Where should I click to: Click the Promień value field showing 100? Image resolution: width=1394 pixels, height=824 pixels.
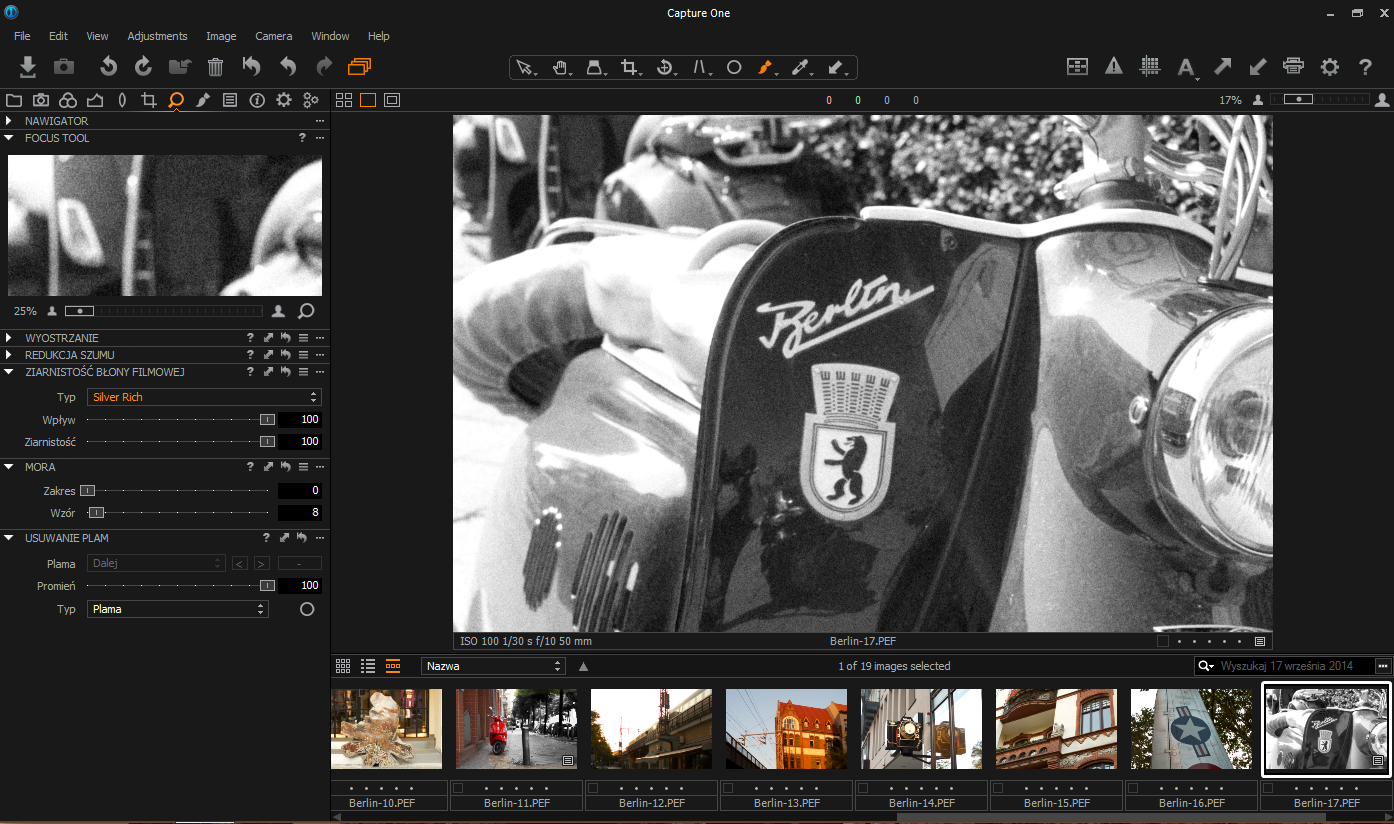300,586
